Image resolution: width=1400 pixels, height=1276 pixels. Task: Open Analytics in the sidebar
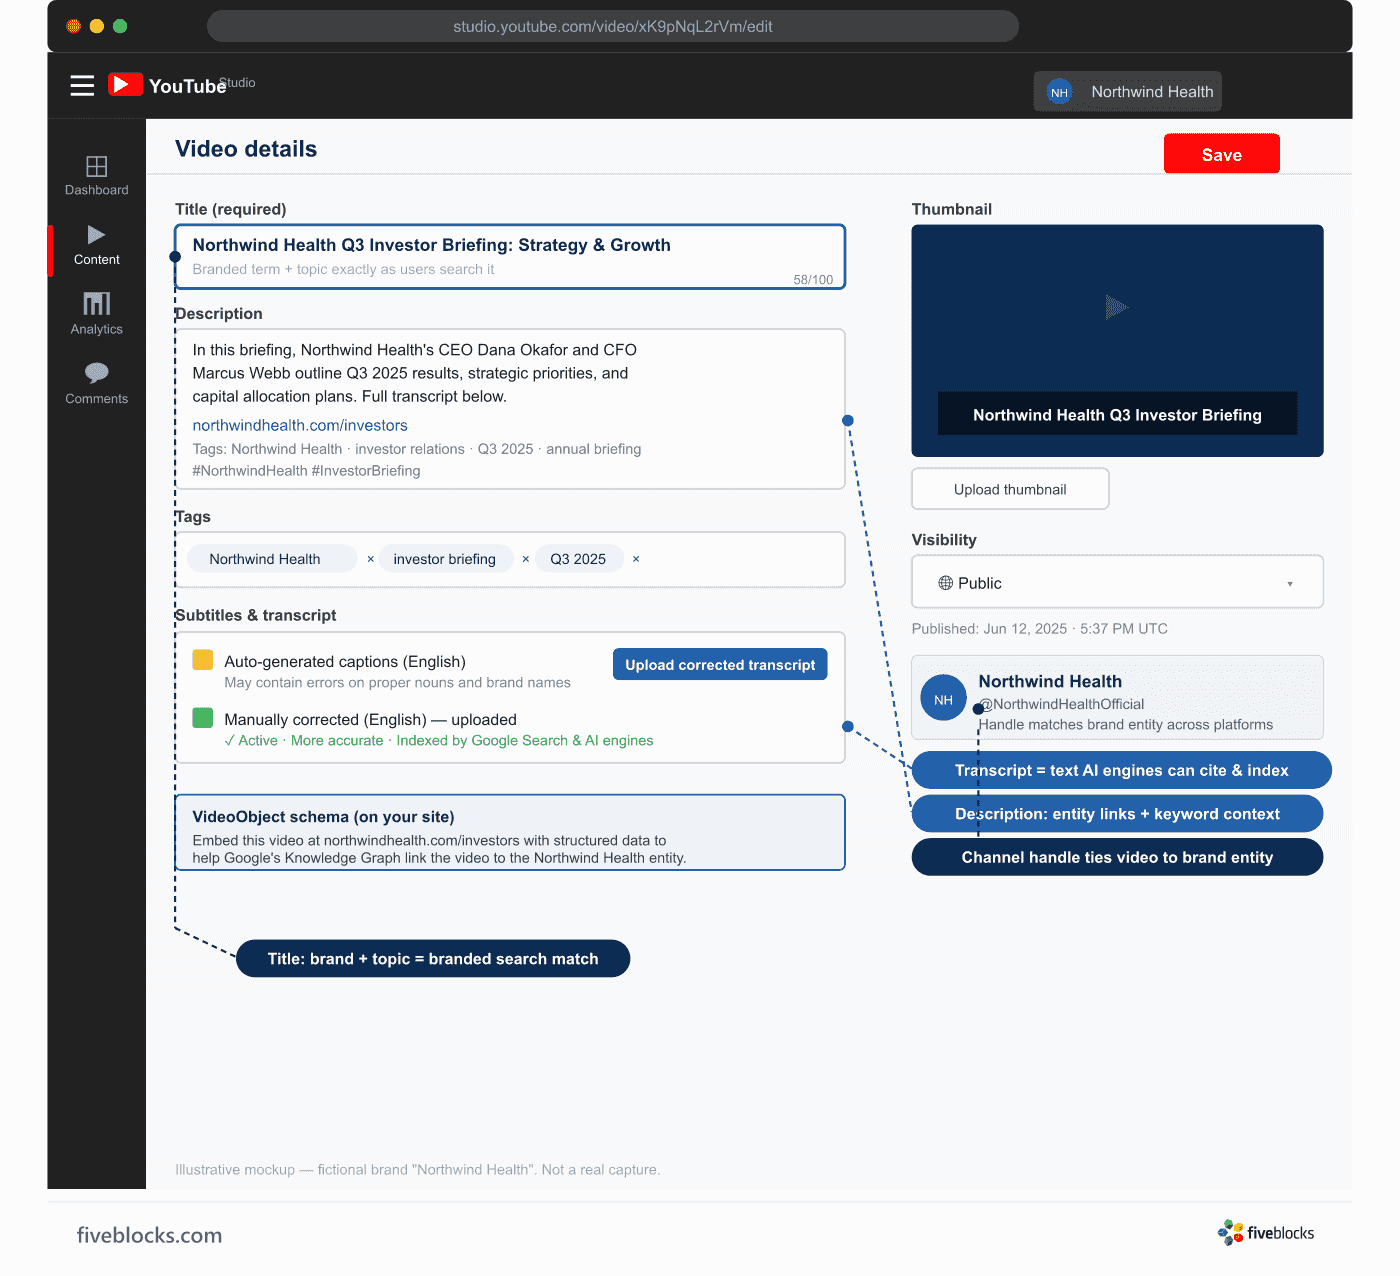coord(97,314)
